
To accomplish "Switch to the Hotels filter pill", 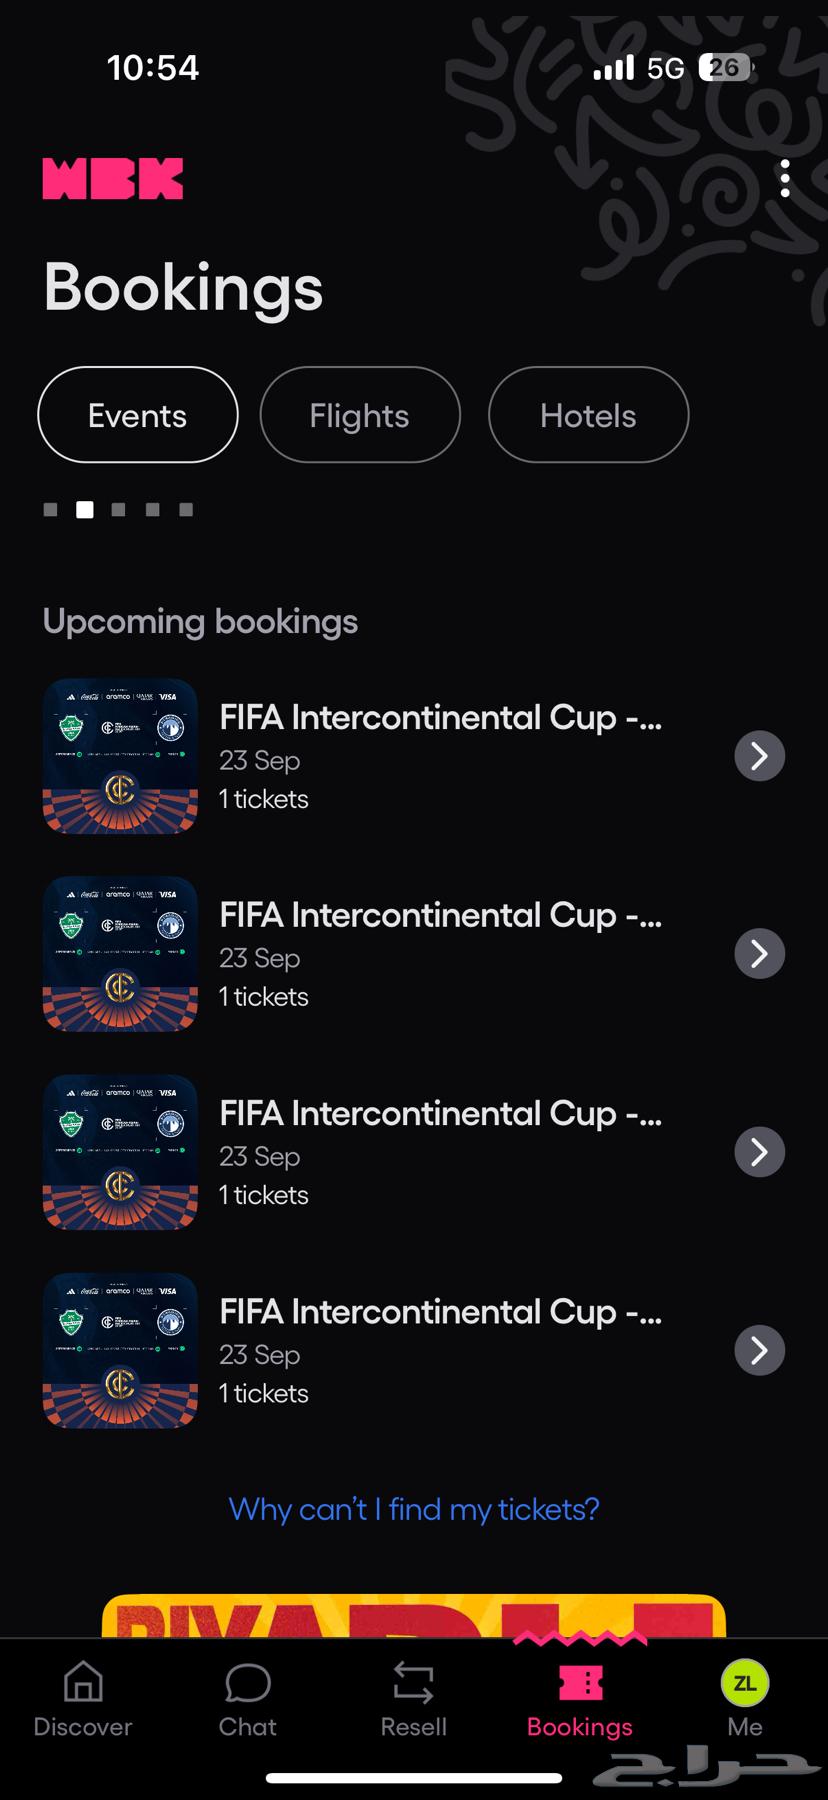I will [x=588, y=415].
